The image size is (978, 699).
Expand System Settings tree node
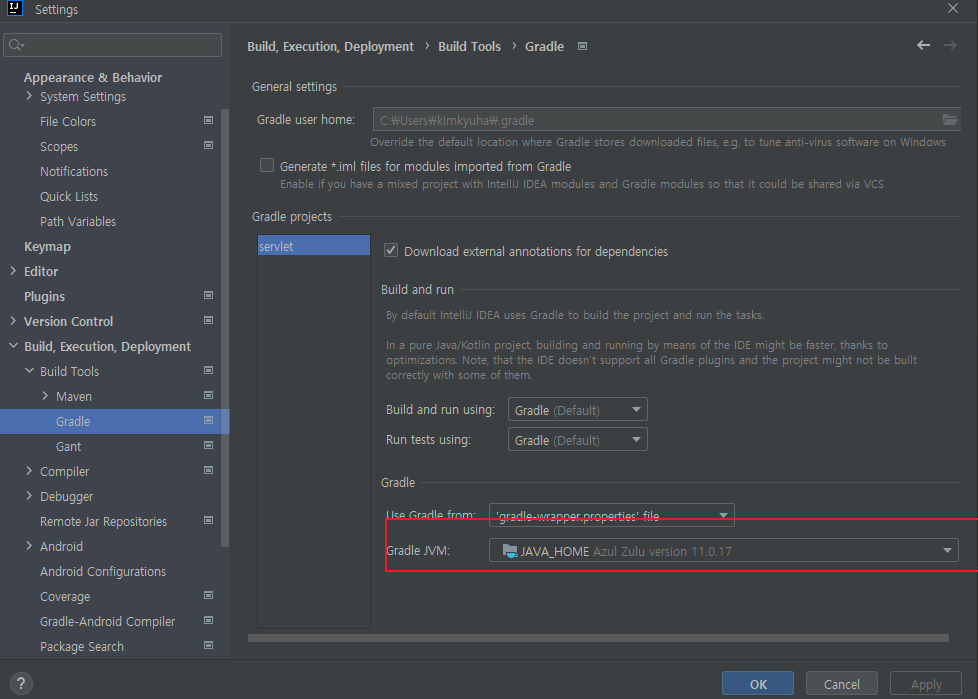(29, 96)
